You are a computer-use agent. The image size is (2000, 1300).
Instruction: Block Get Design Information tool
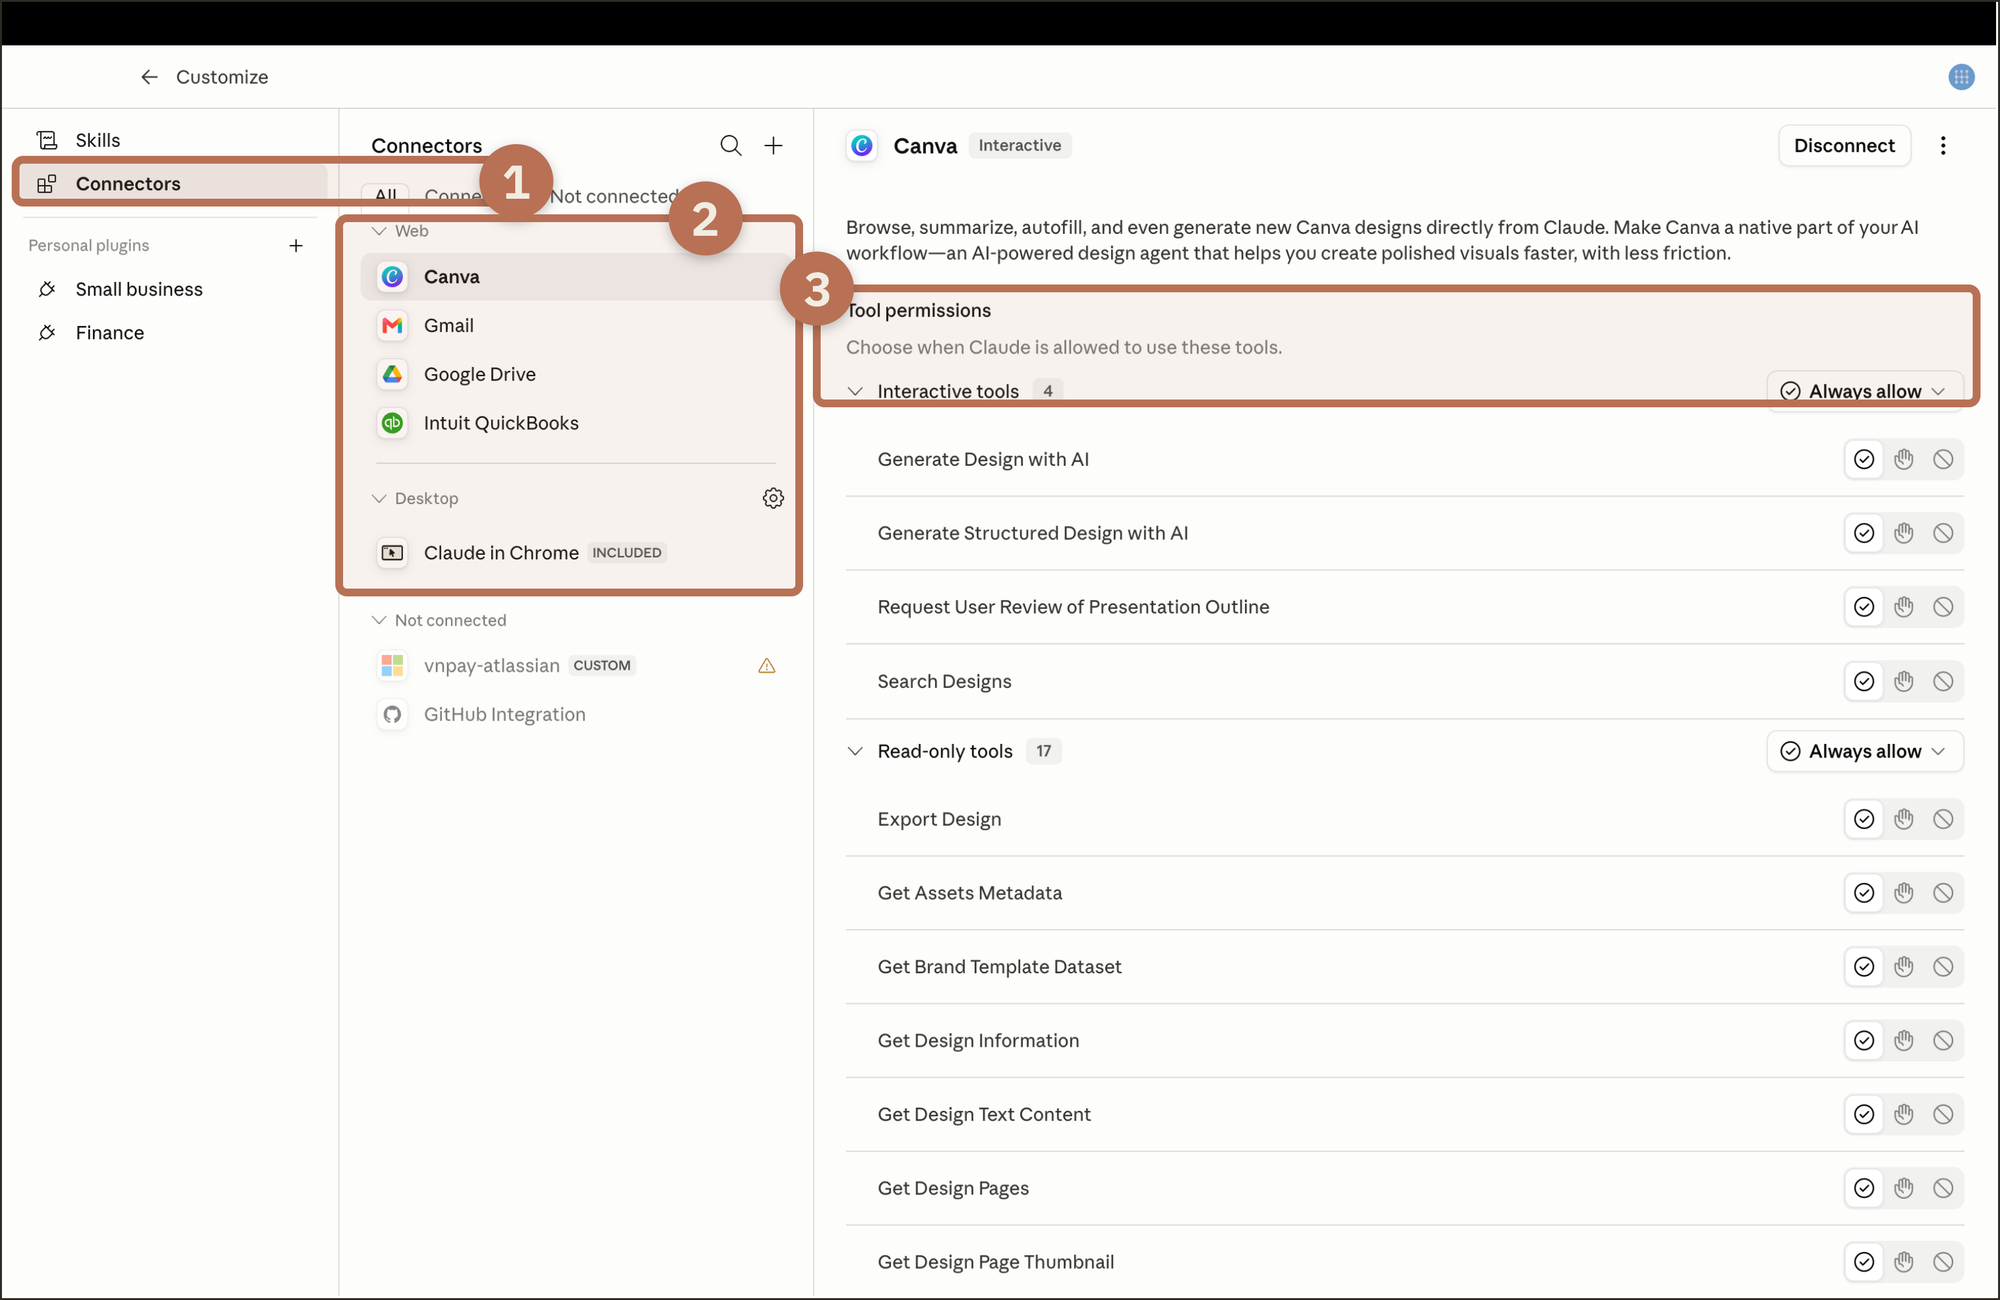(1943, 1041)
